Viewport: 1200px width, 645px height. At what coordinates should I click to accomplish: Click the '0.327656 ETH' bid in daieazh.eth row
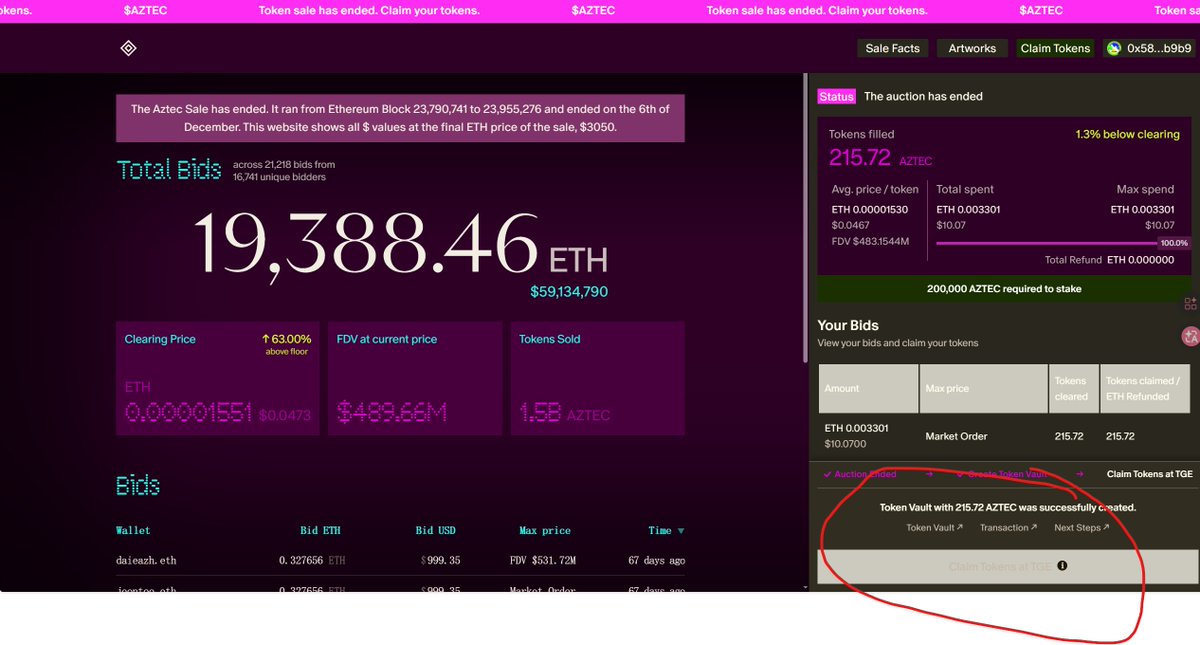pyautogui.click(x=312, y=561)
